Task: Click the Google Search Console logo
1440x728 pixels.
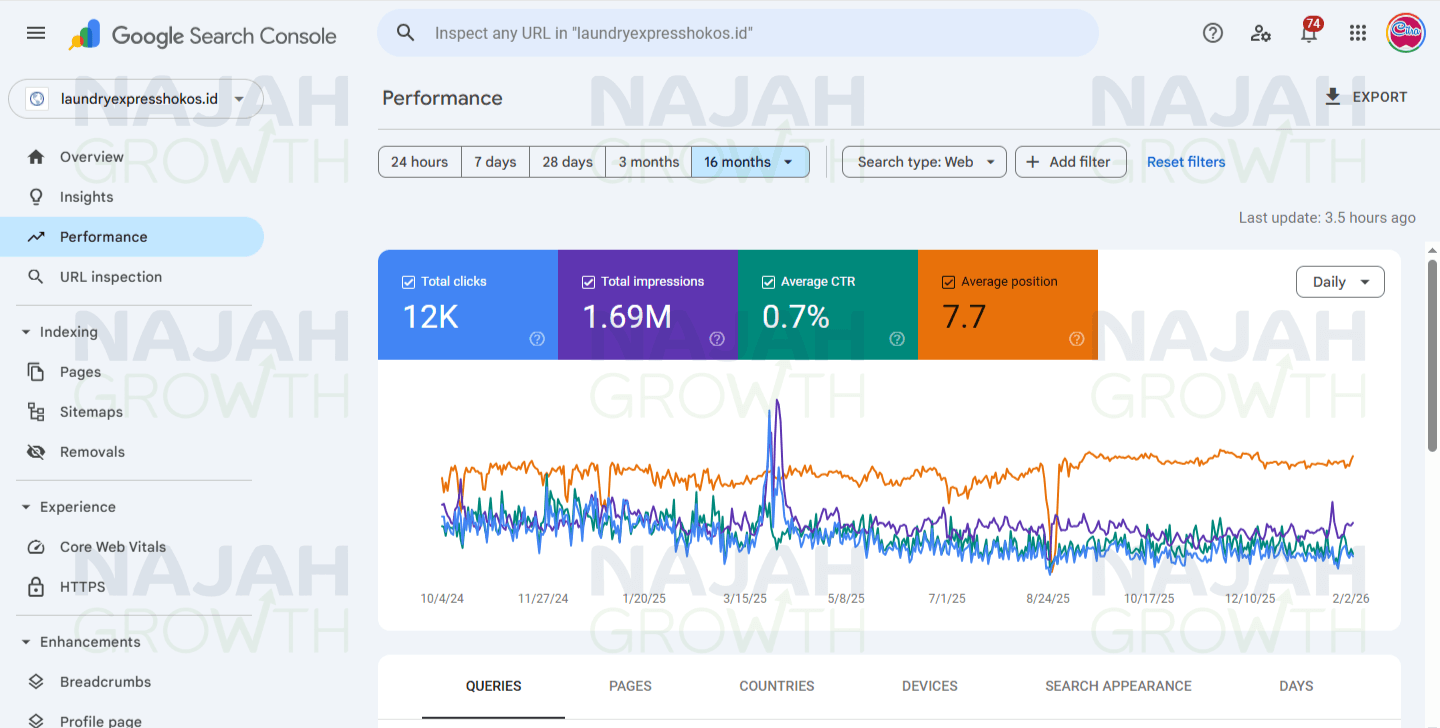Action: point(203,35)
